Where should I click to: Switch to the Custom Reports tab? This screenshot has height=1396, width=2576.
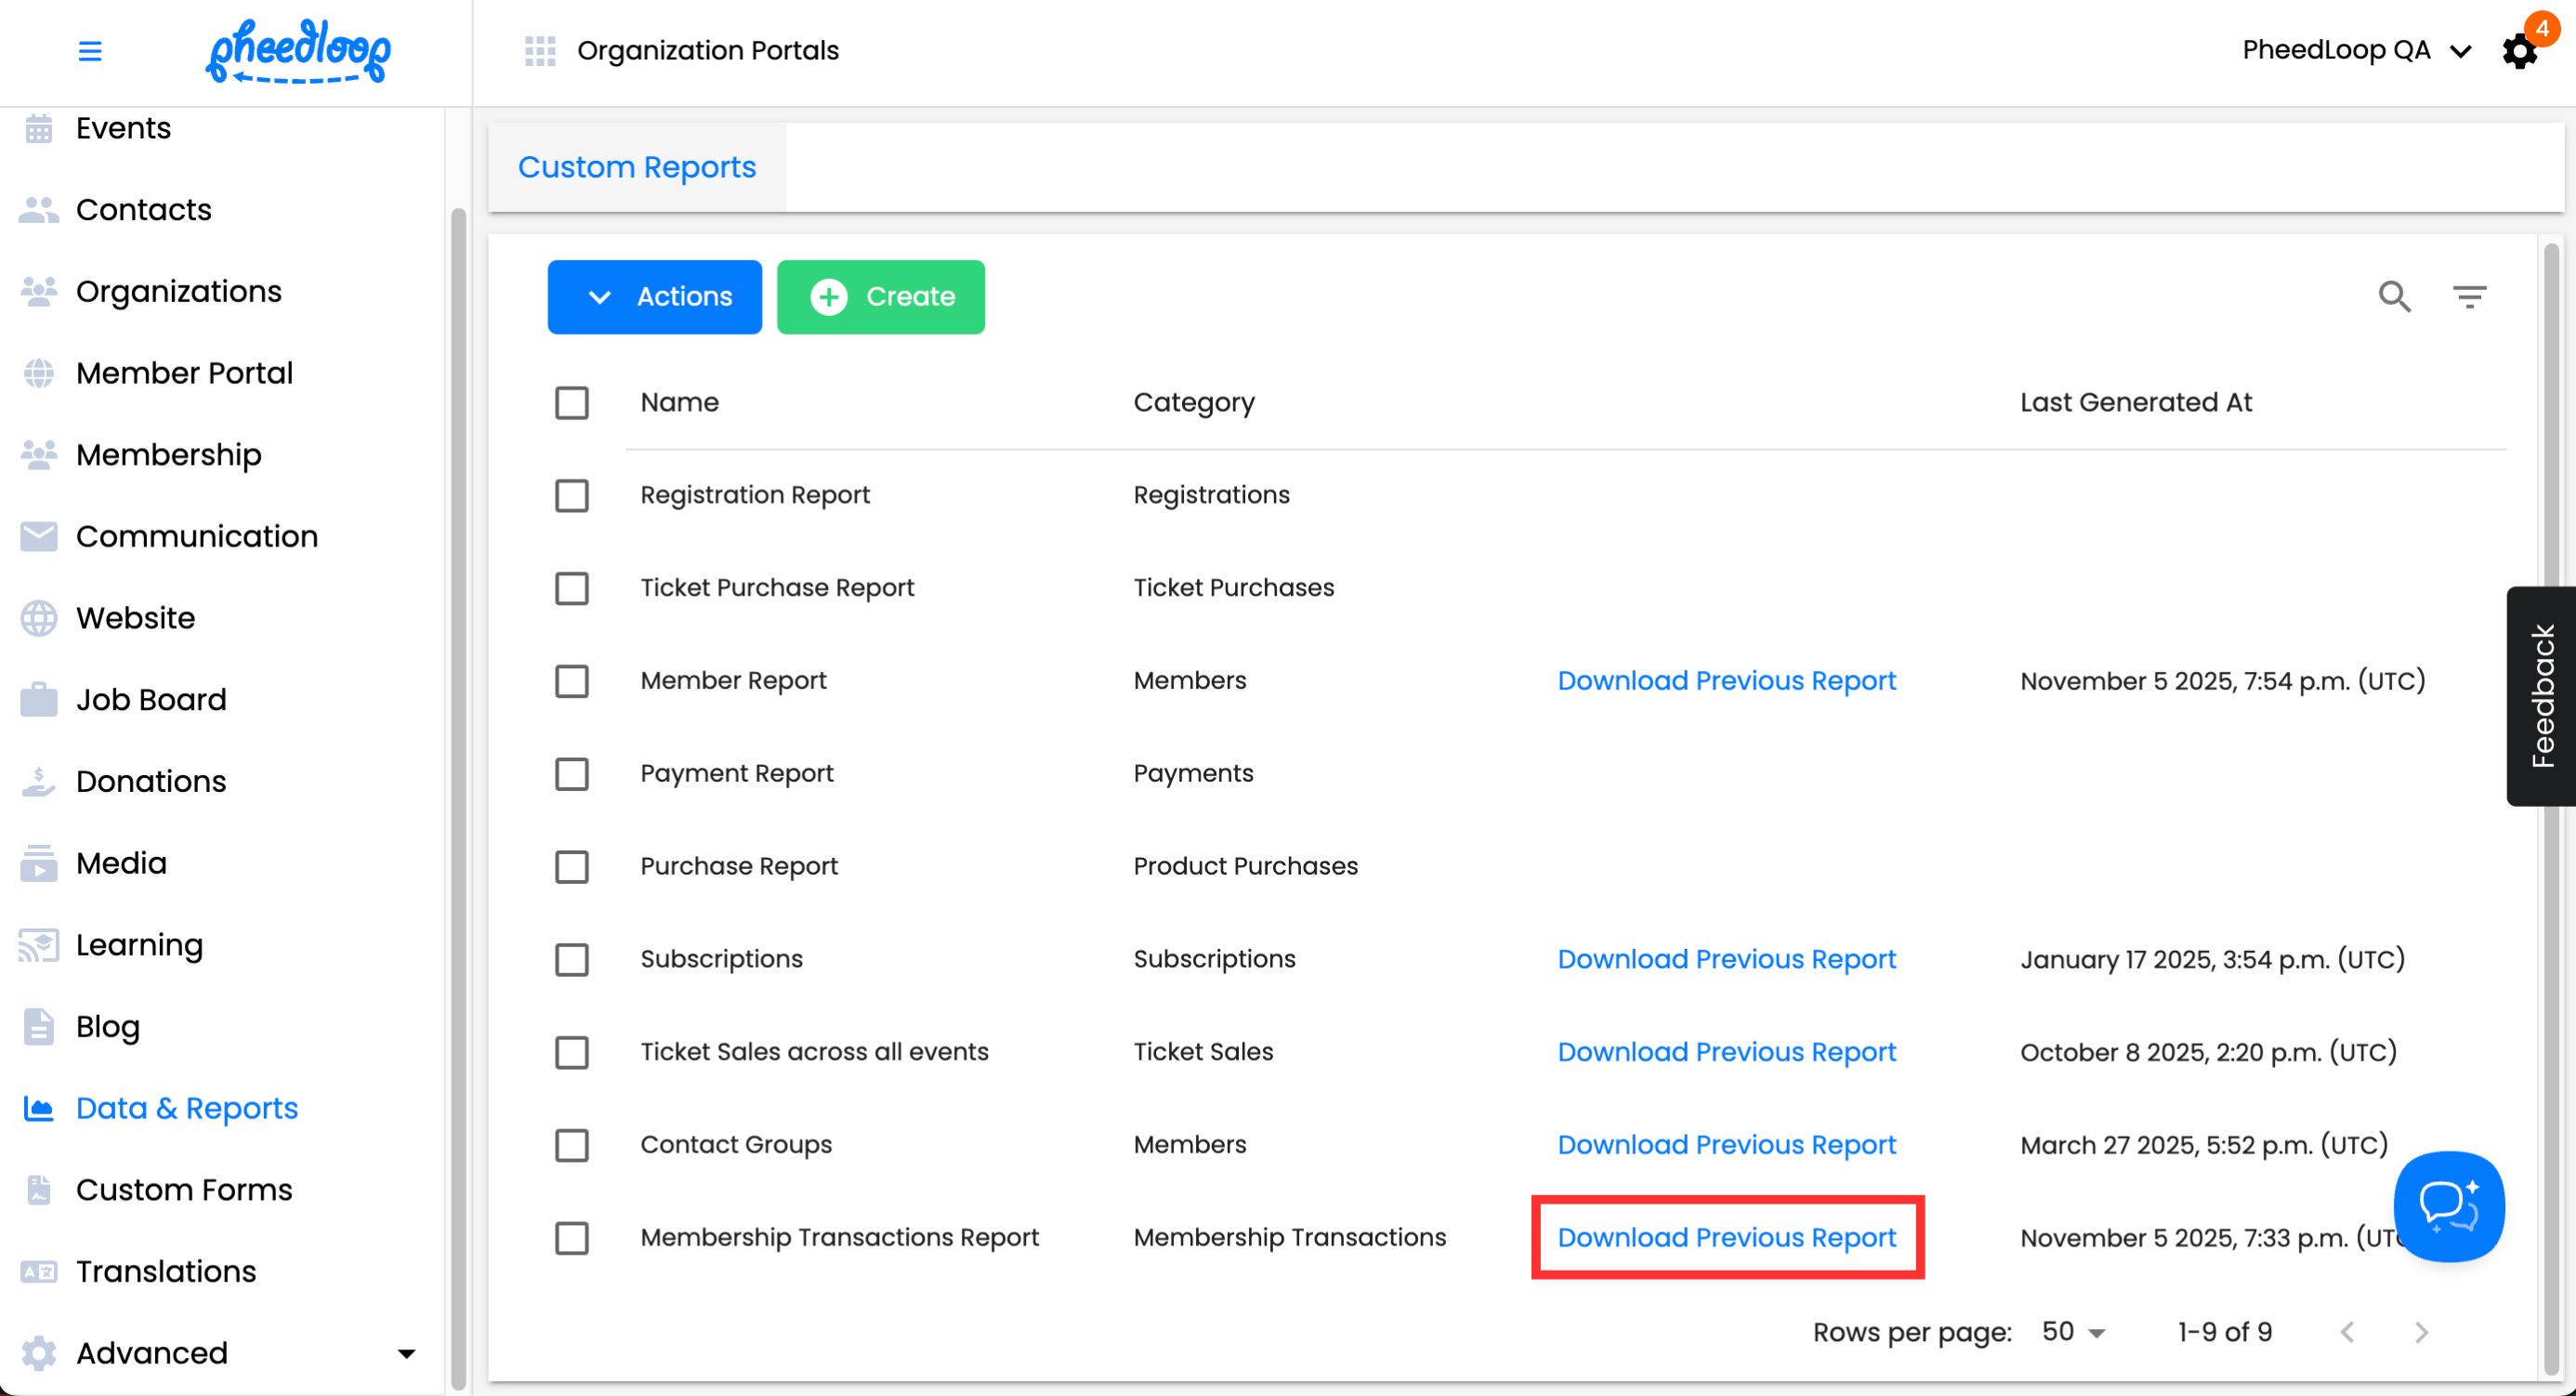[637, 167]
